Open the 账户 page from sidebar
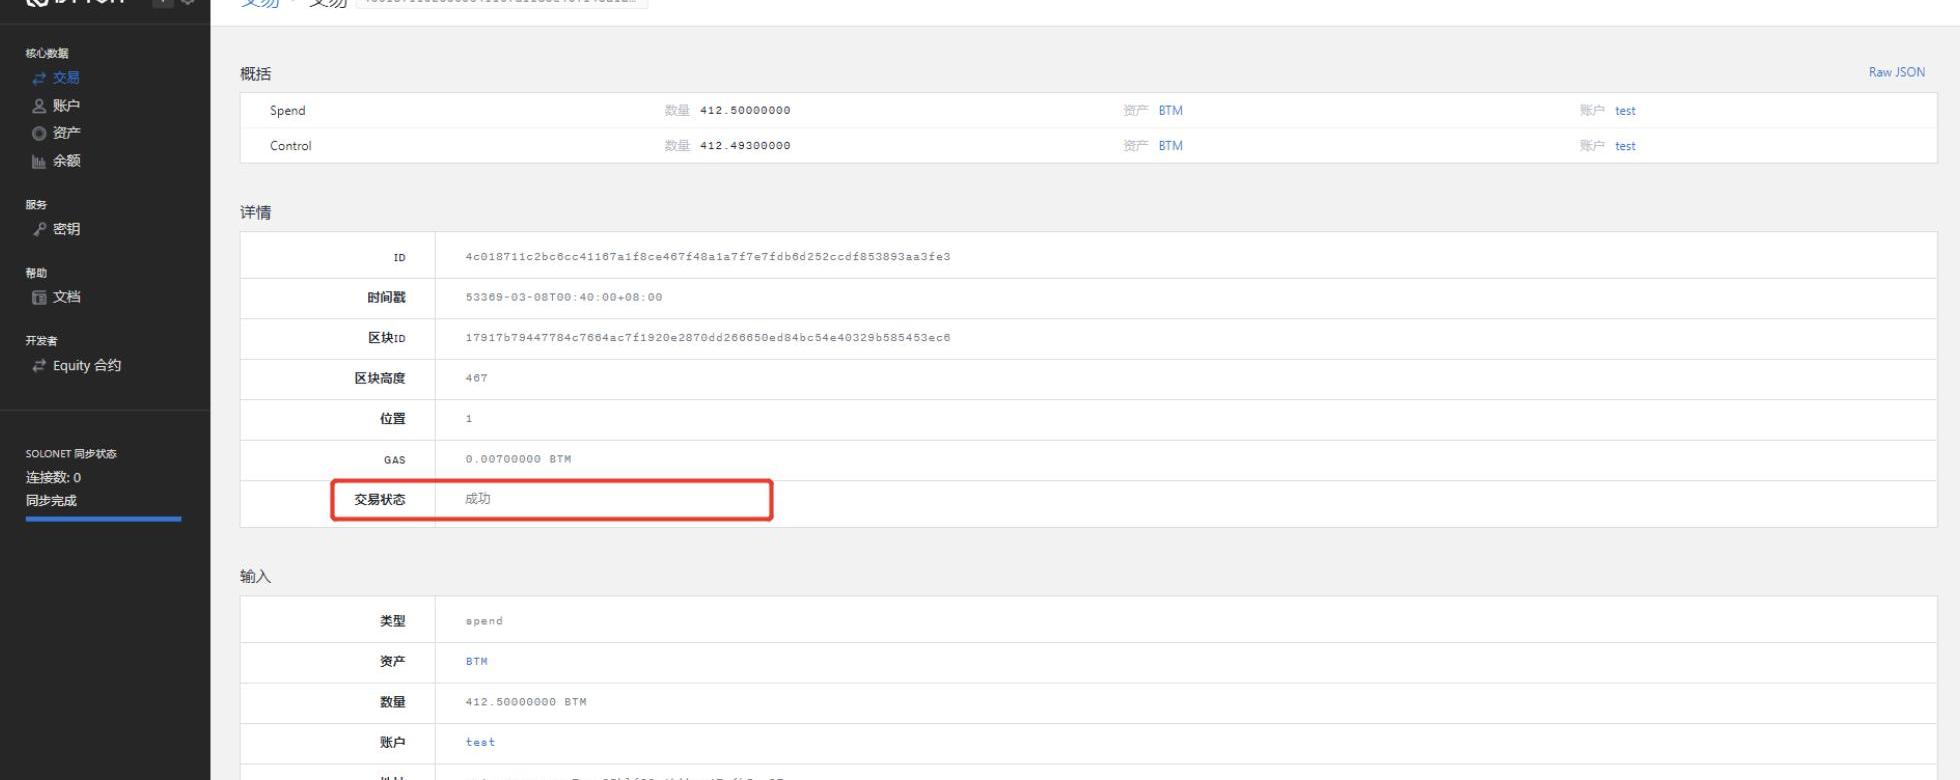This screenshot has width=1960, height=780. tap(66, 106)
